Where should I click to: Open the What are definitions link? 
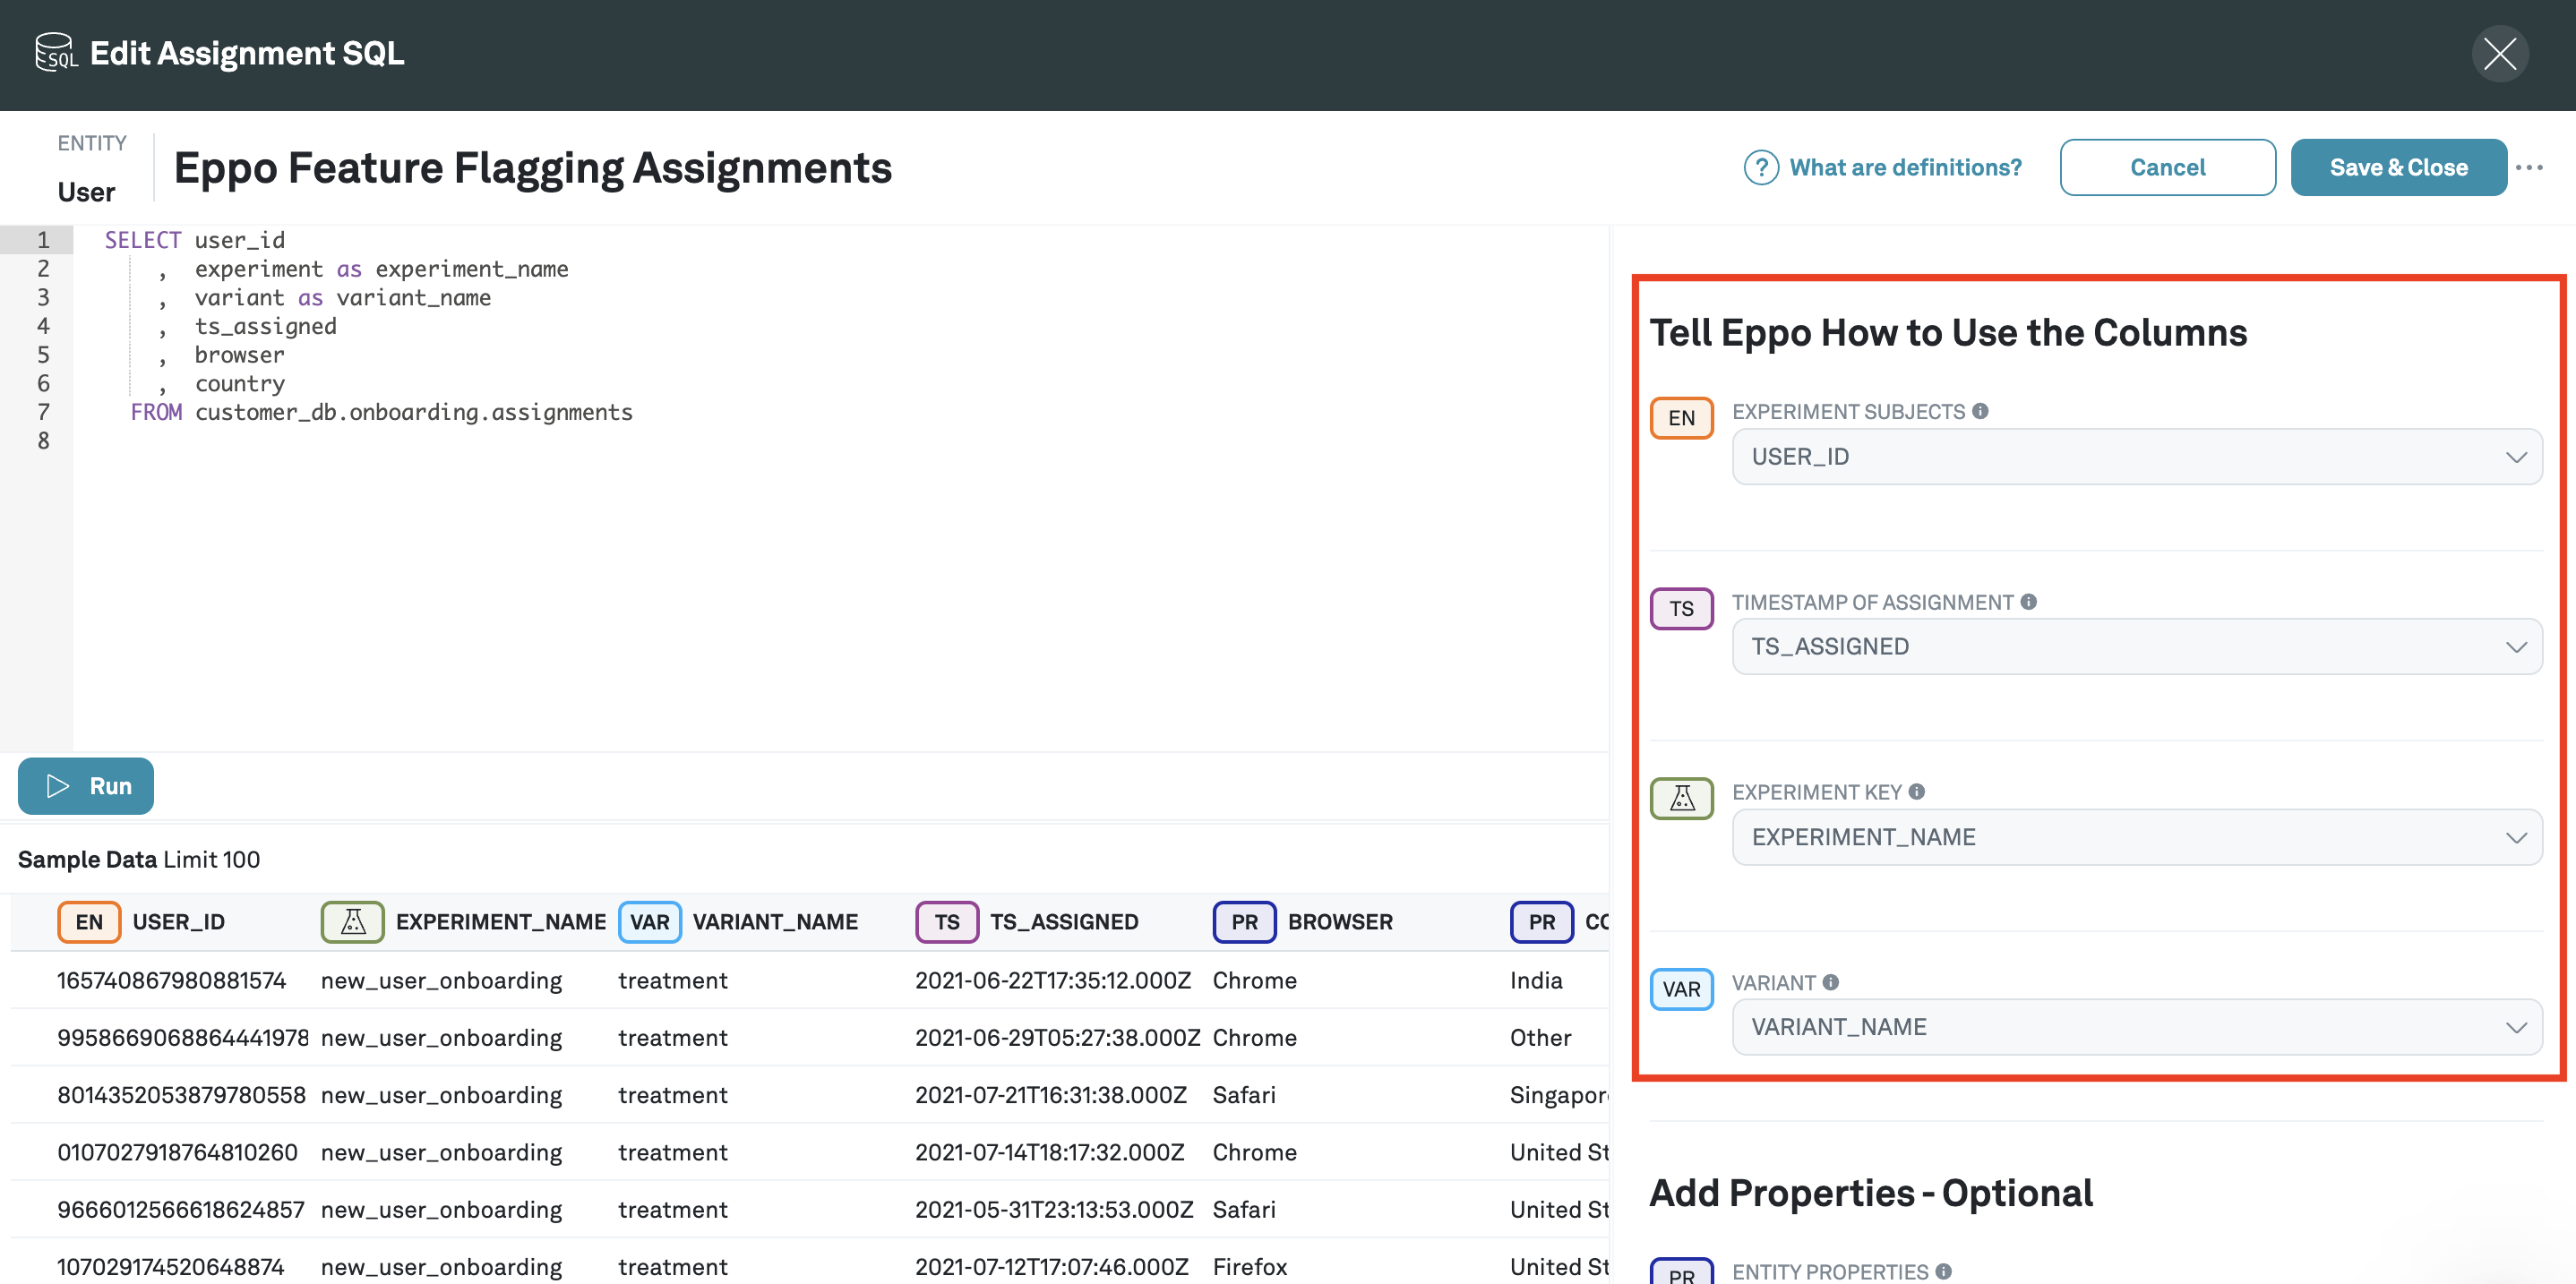point(1904,167)
